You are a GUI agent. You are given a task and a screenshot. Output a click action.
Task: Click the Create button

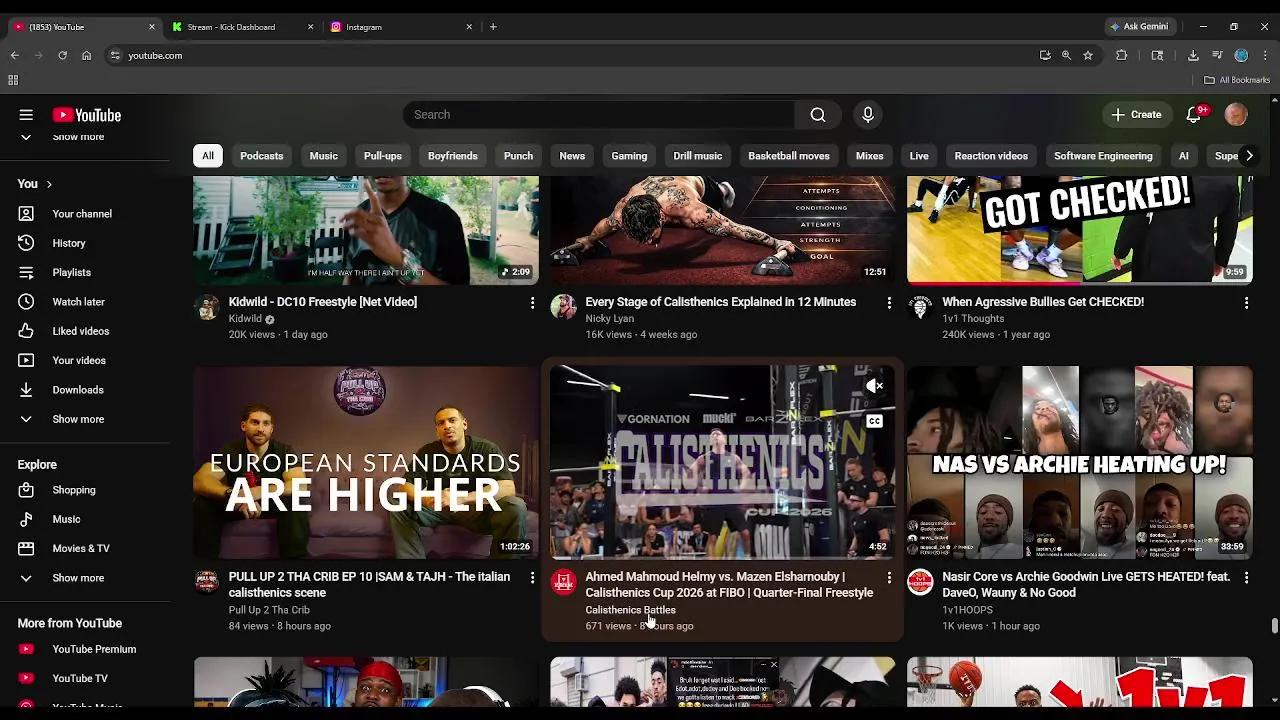pyautogui.click(x=1136, y=115)
